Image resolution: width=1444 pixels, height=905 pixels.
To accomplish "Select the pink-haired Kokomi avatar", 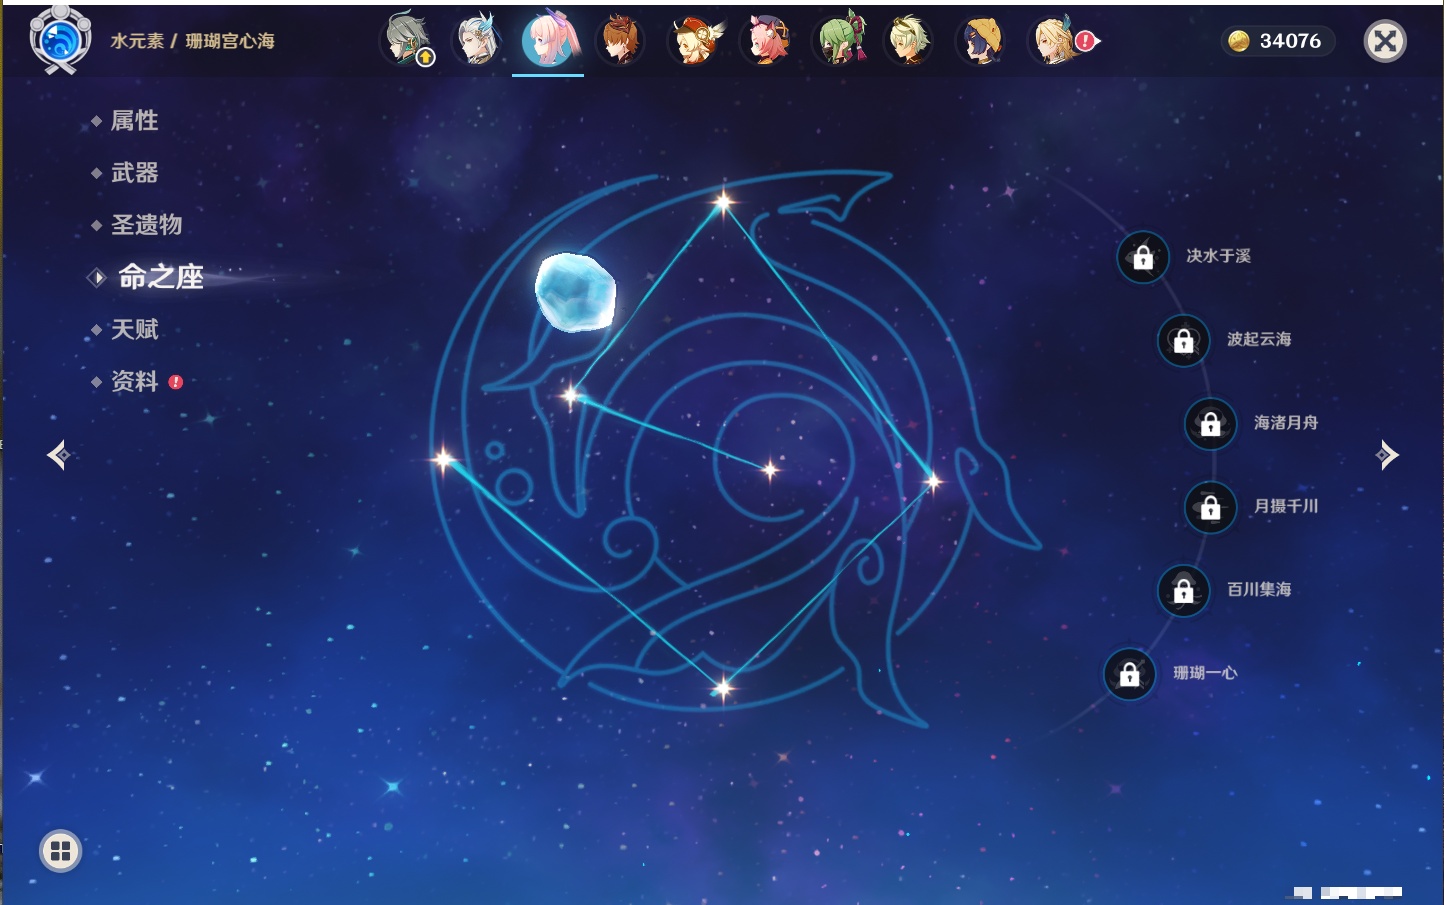I will [x=548, y=40].
